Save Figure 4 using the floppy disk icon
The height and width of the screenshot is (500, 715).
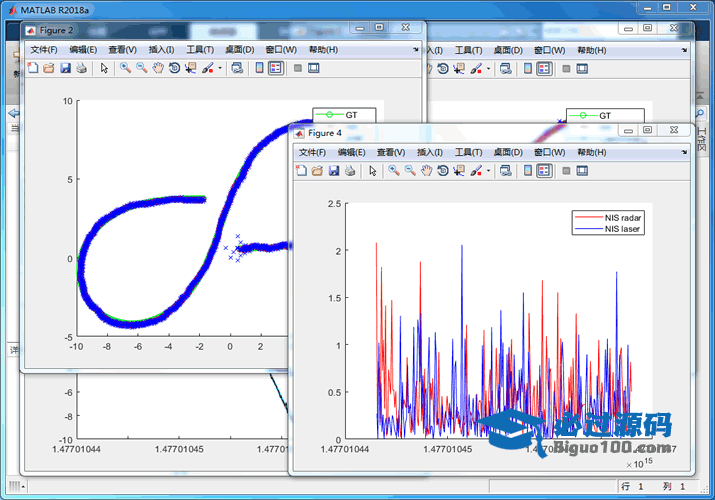coord(334,171)
